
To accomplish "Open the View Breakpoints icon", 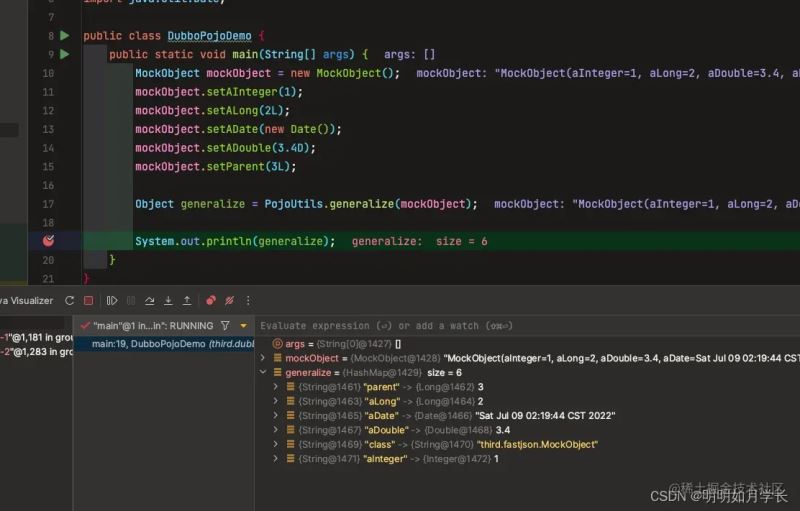I will 211,300.
